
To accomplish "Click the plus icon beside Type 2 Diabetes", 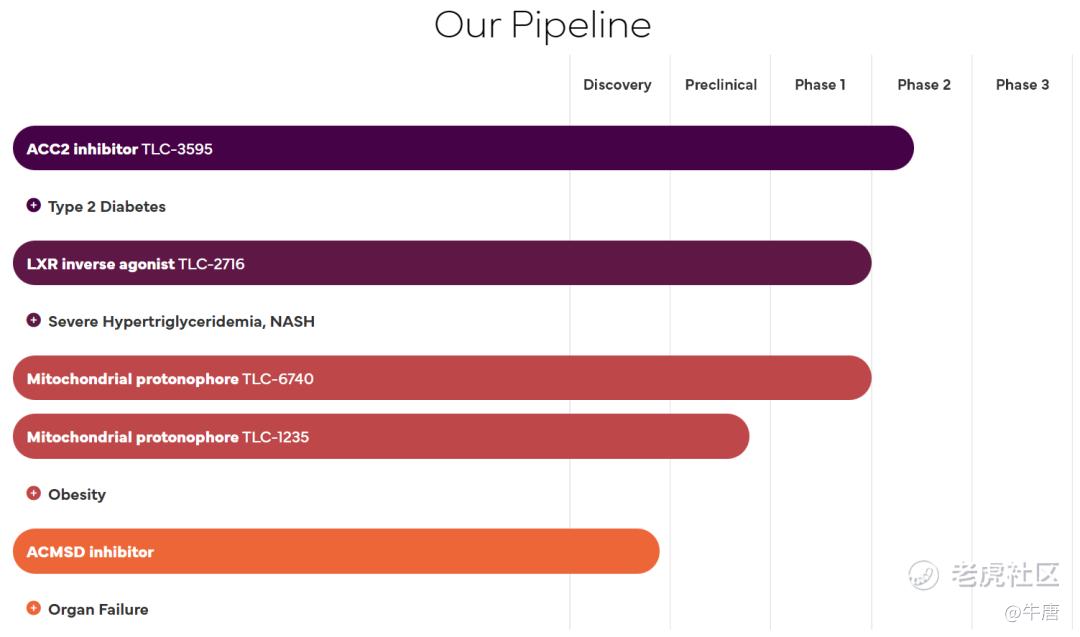I will 34,206.
